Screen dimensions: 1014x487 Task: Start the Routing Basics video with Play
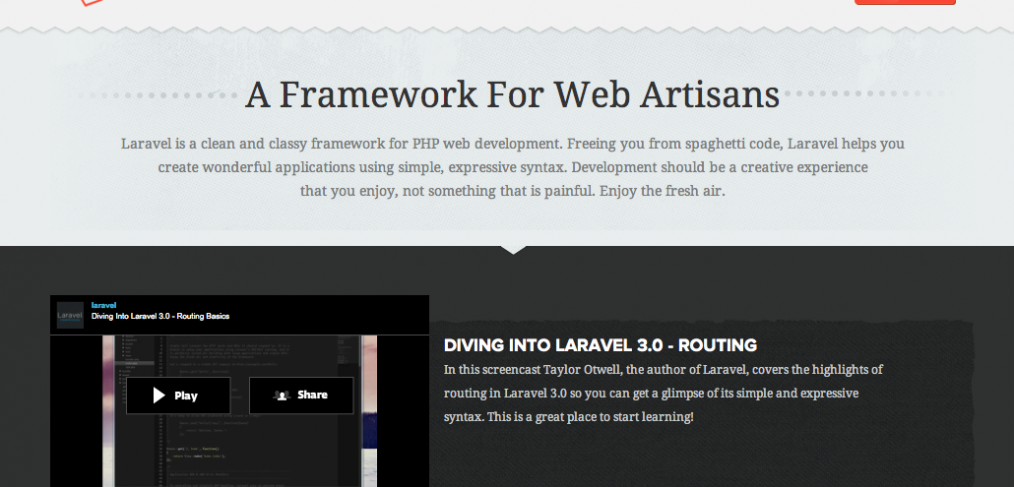[x=178, y=395]
